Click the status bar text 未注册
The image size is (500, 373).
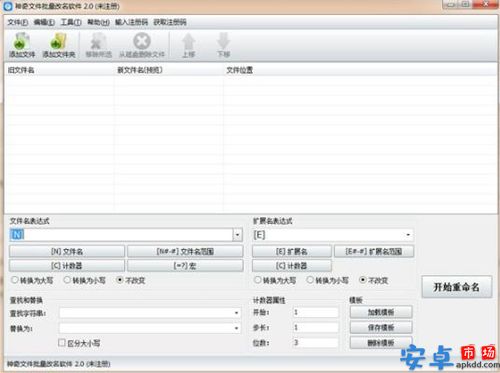tap(98, 364)
